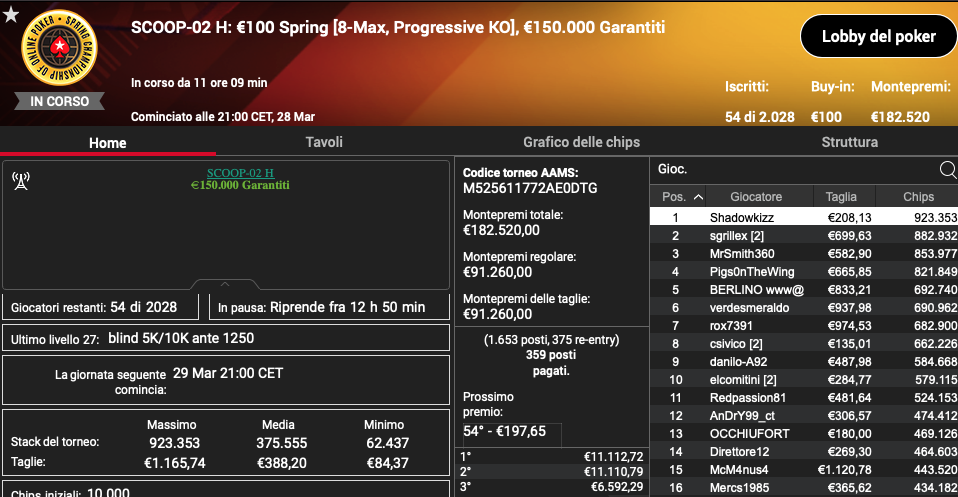
Task: Click the Riprende fra 12 h 50 min status
Action: click(x=347, y=307)
